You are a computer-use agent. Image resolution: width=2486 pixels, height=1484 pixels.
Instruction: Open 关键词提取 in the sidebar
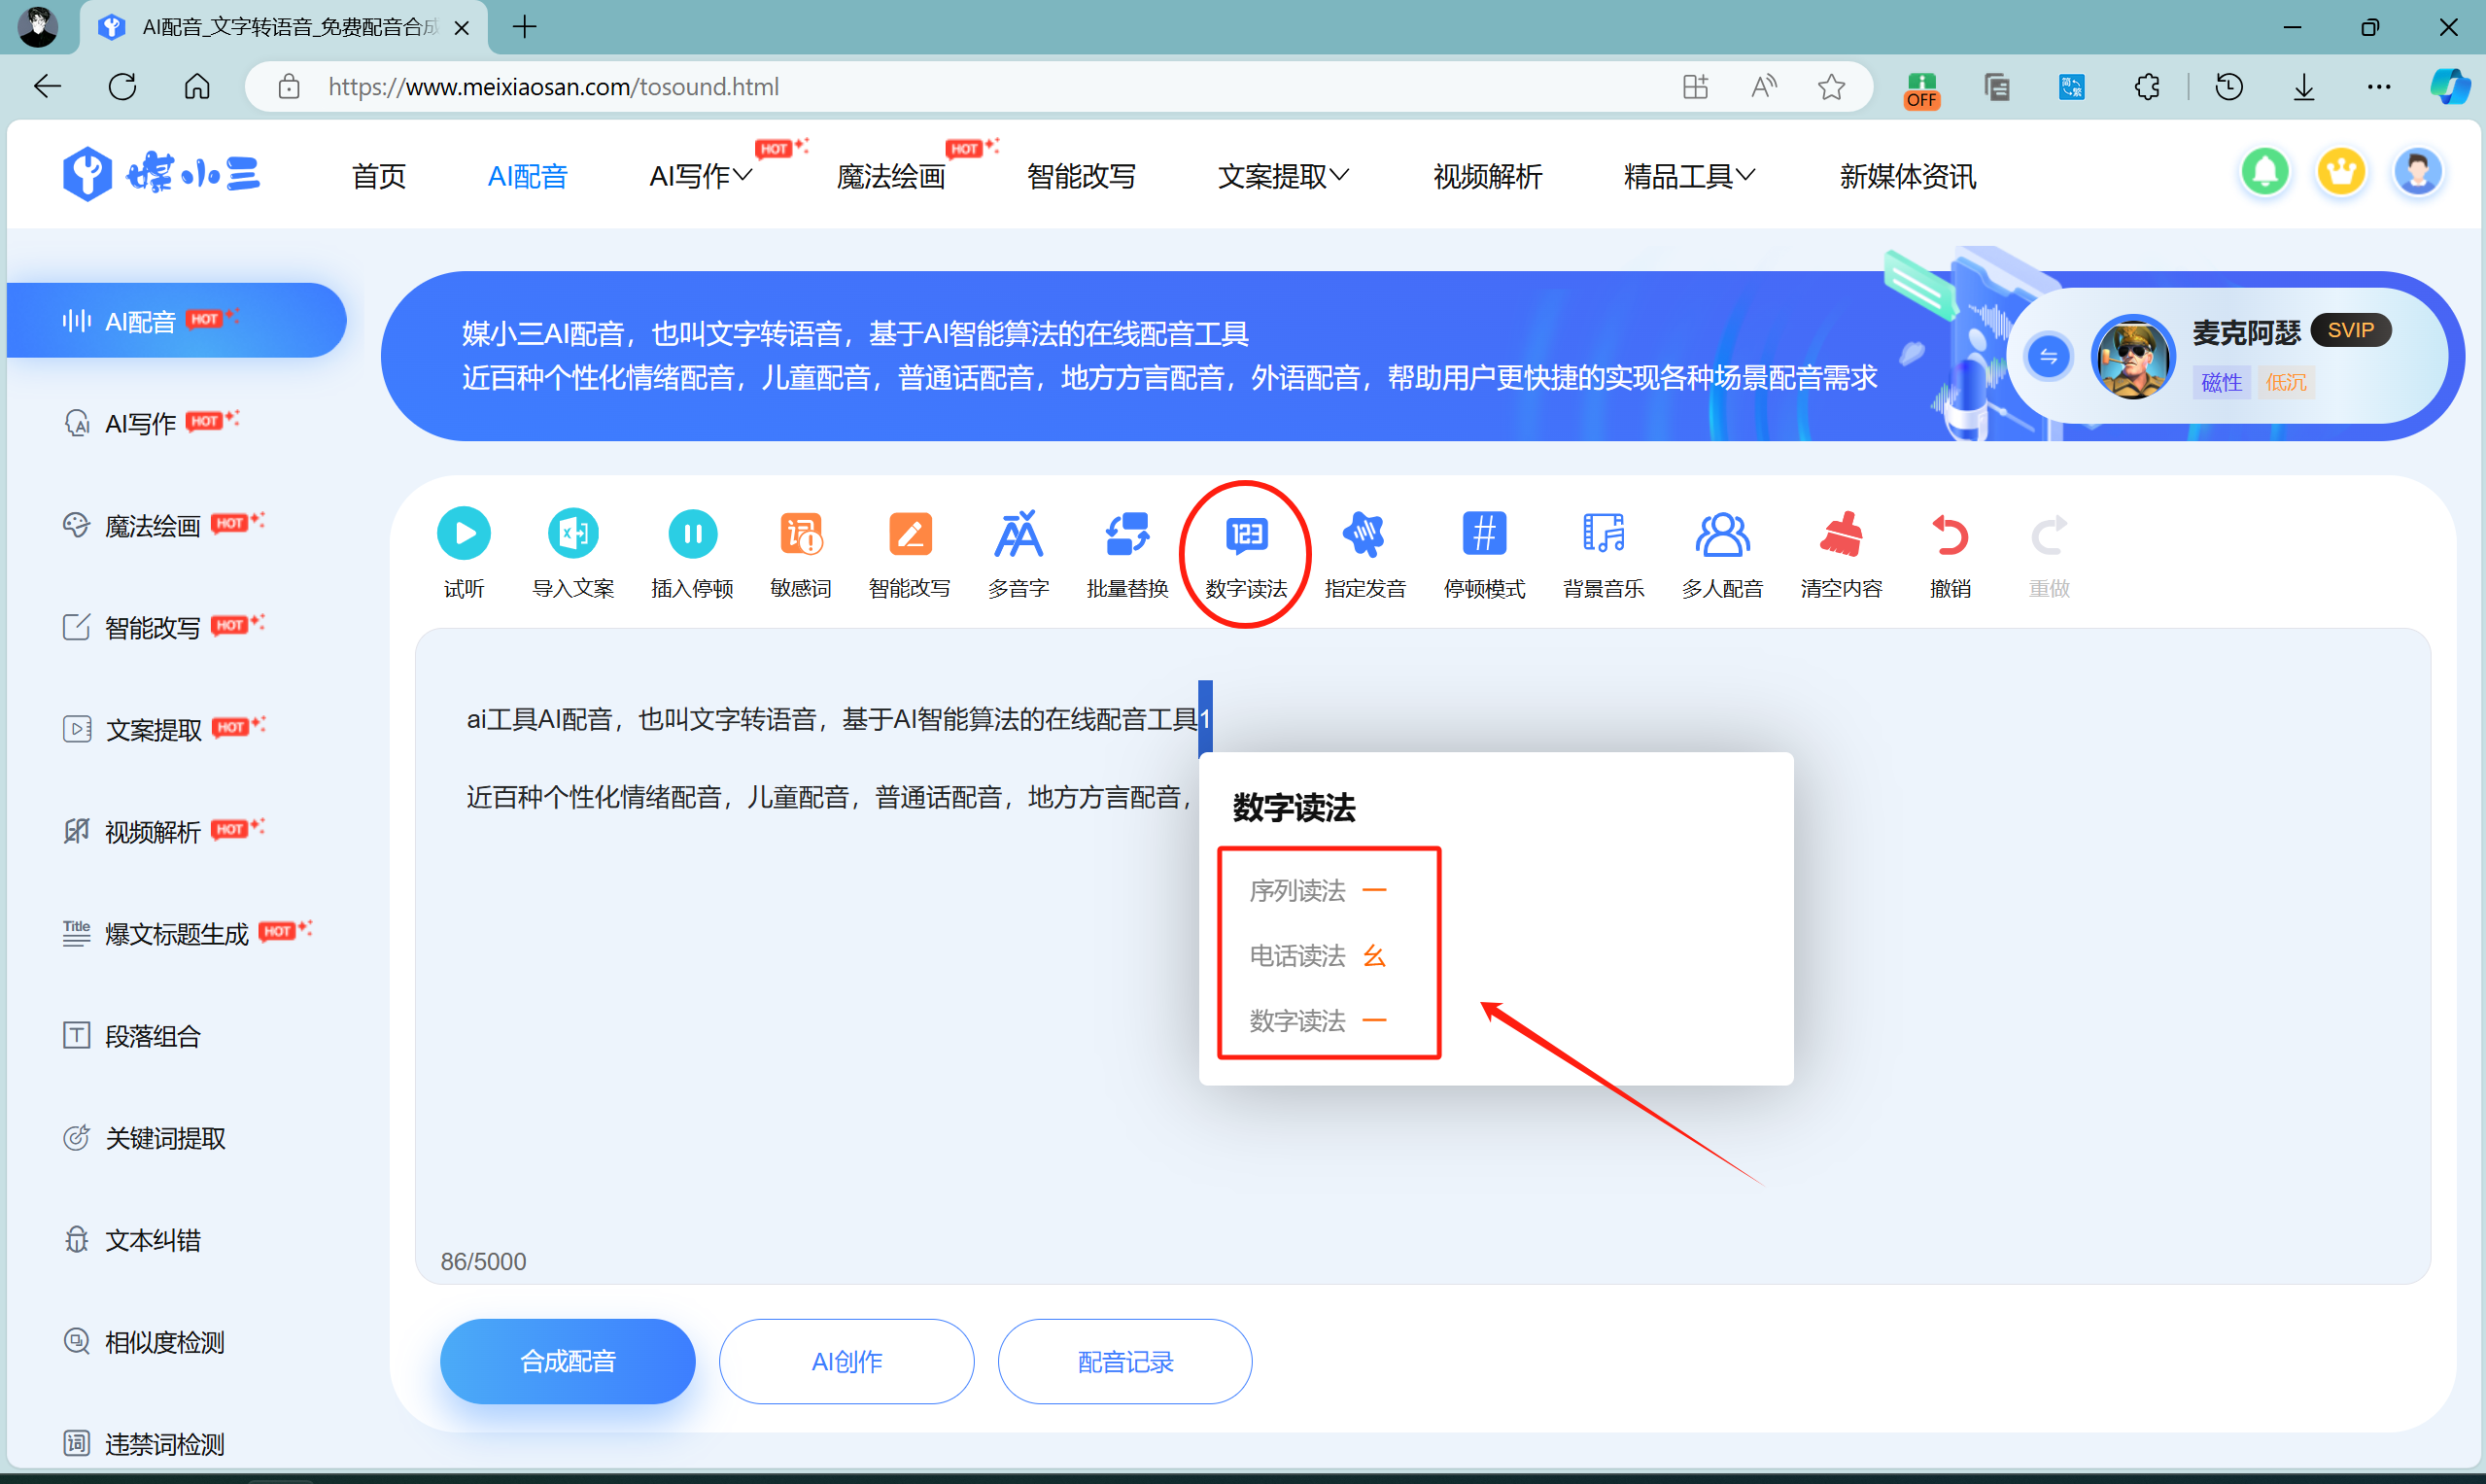[144, 1138]
